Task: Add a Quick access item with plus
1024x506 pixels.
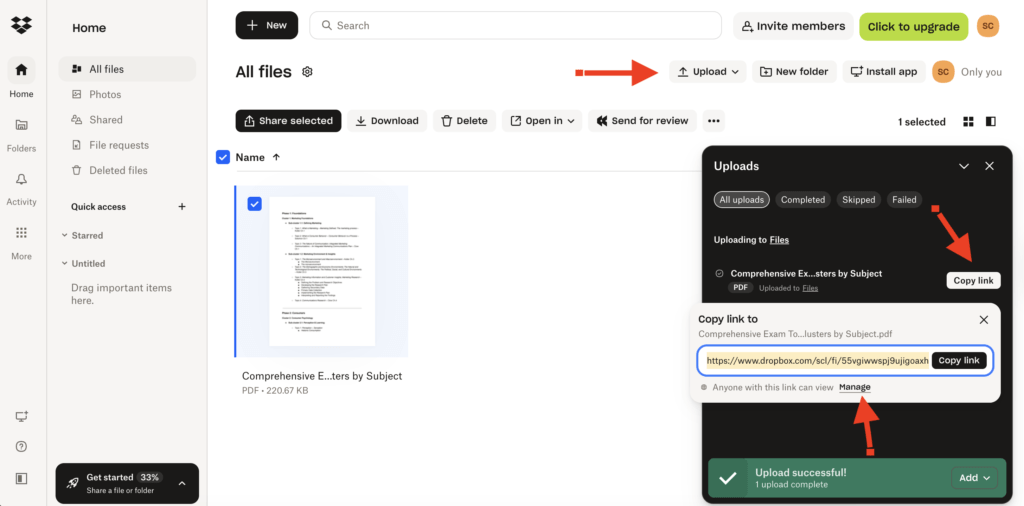Action: pos(182,207)
